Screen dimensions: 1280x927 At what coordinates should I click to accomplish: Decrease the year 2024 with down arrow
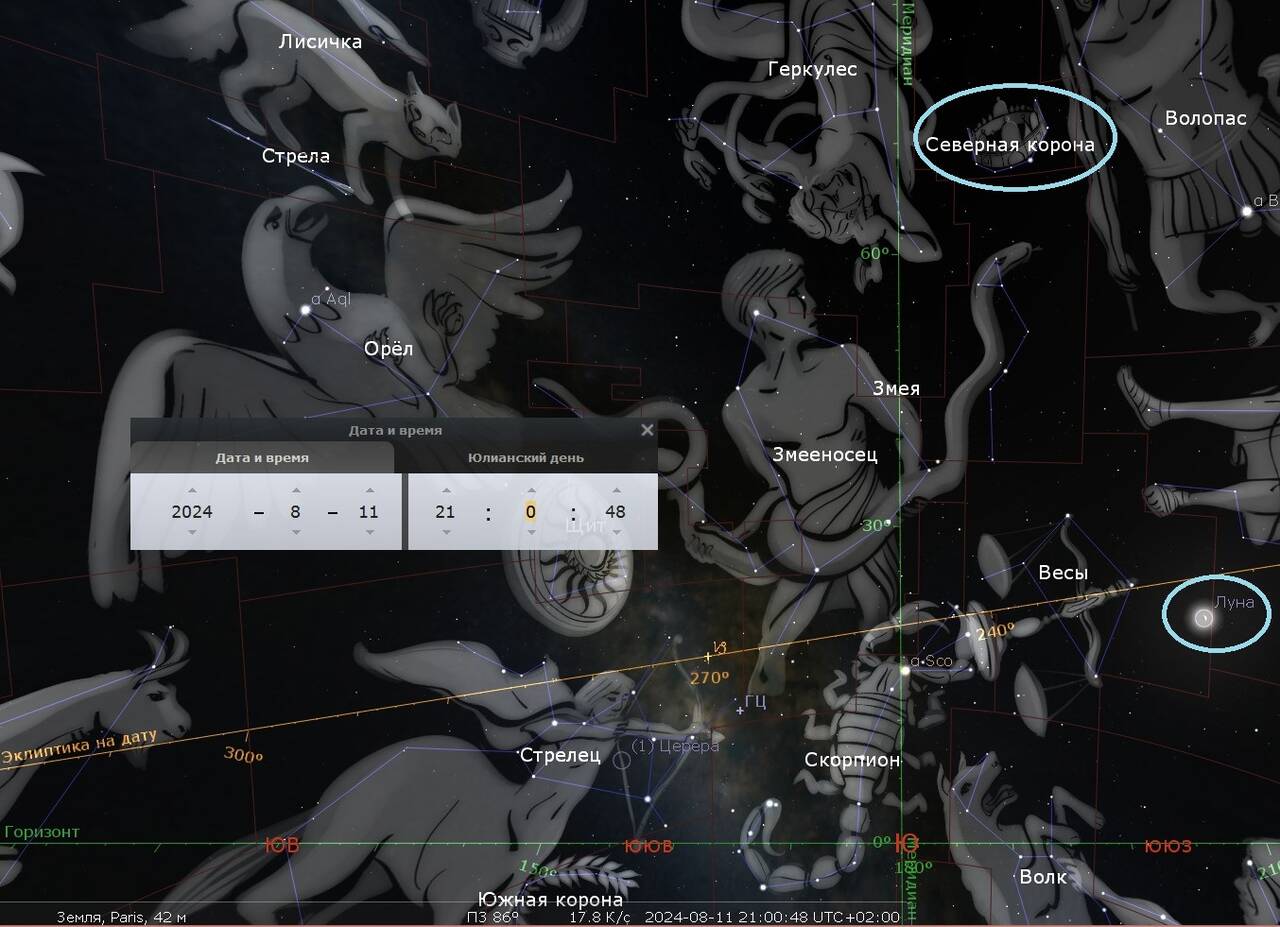(192, 532)
